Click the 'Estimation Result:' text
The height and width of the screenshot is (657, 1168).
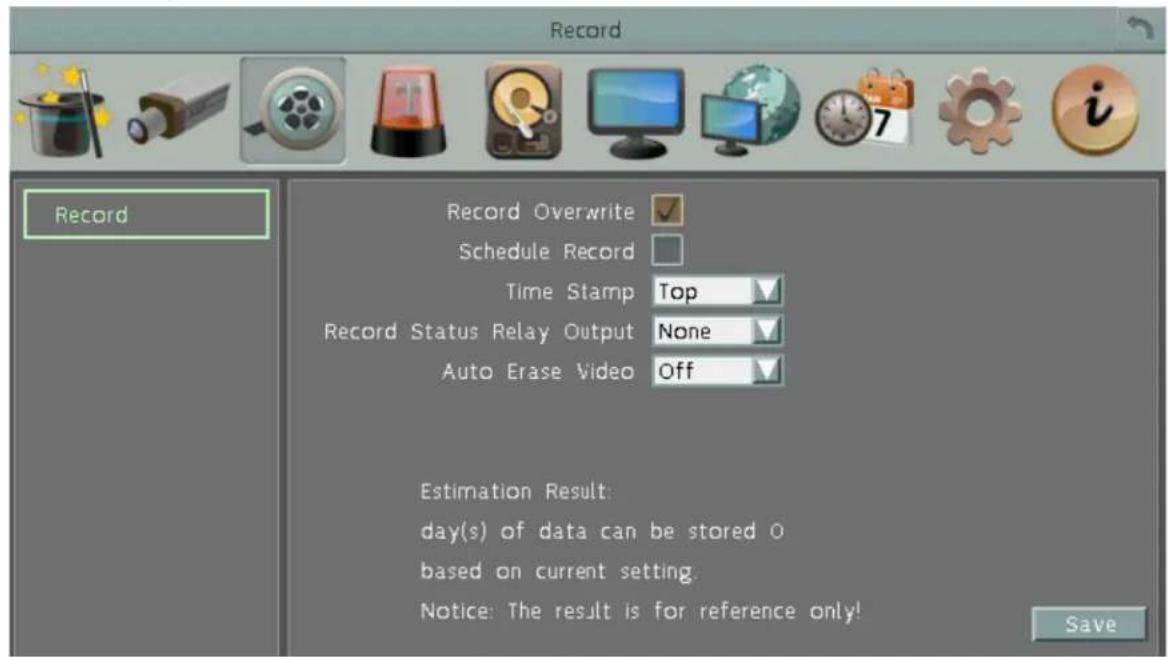tap(515, 492)
